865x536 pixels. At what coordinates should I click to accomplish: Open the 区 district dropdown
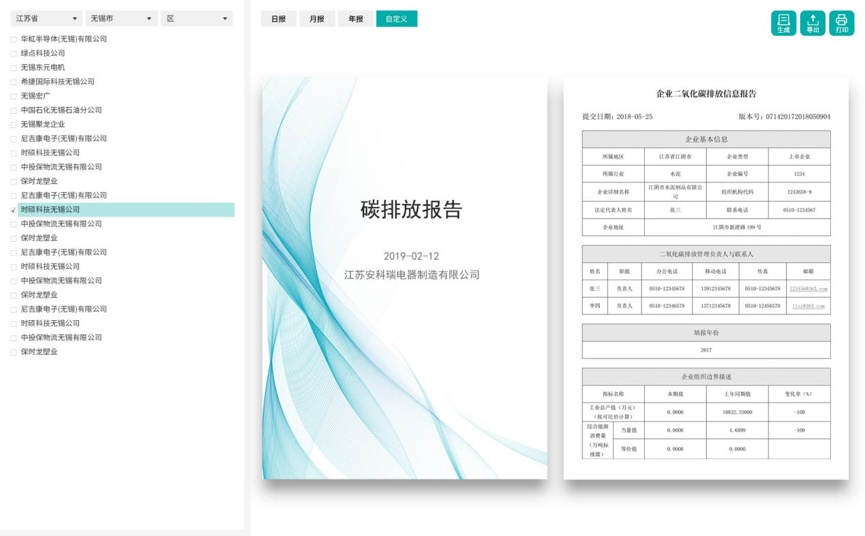point(196,19)
